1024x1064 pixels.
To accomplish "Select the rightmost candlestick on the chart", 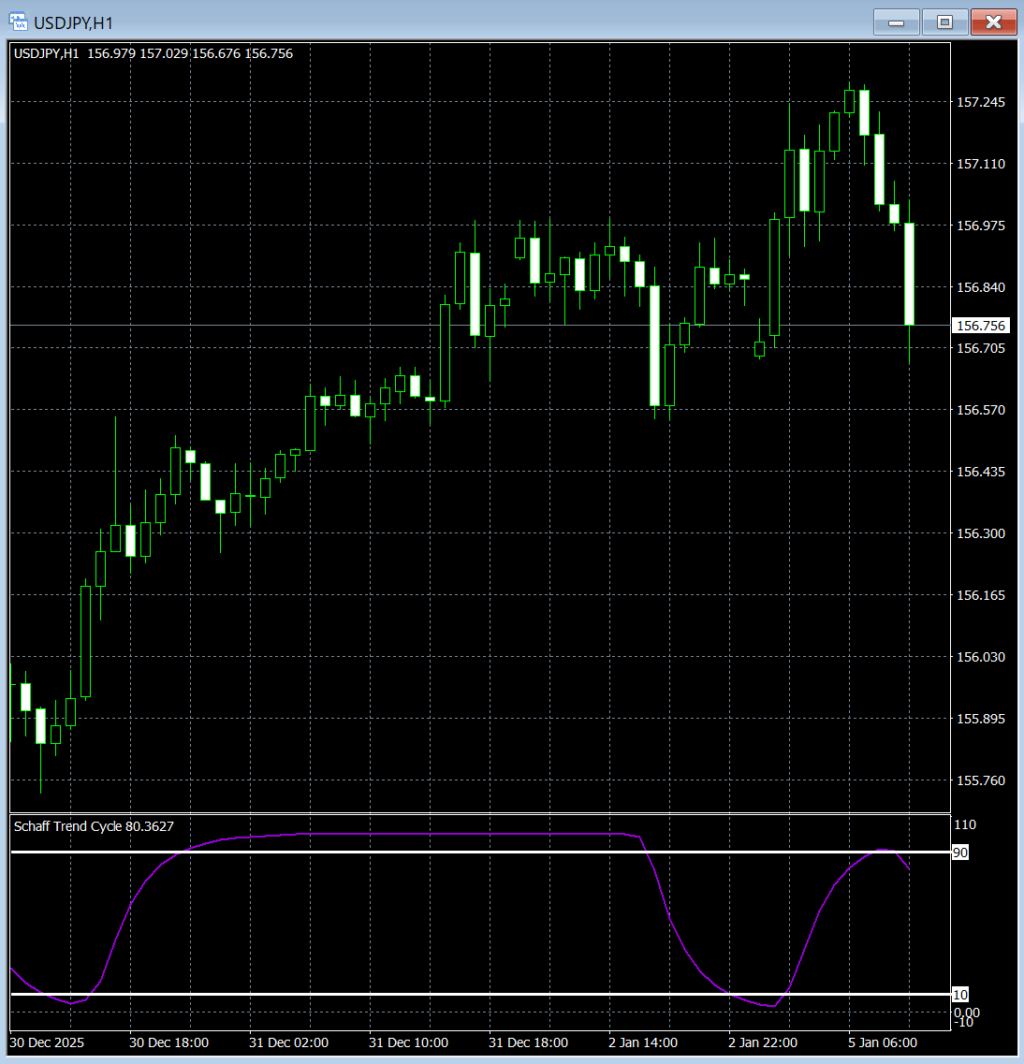I will click(910, 273).
